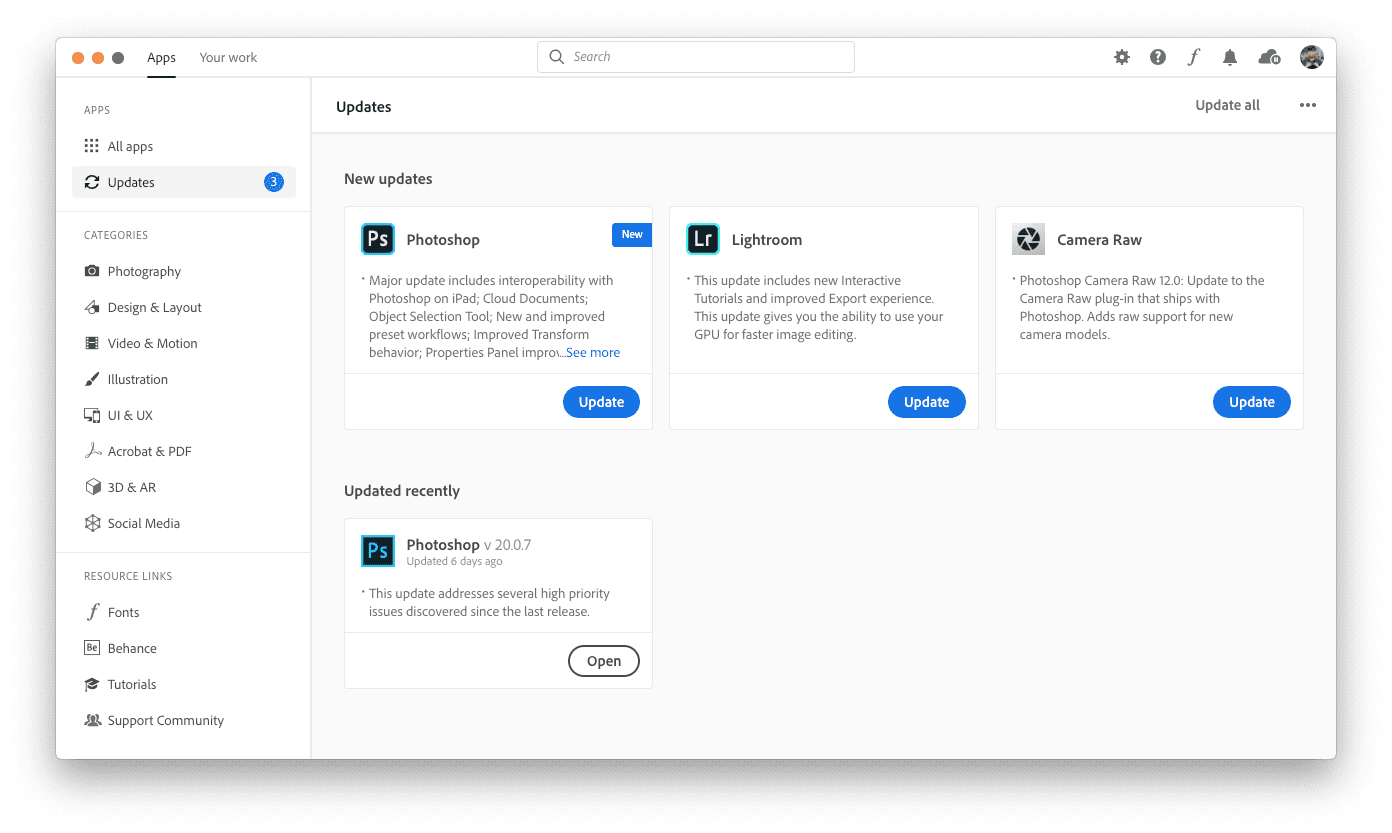
Task: Open recently updated Photoshop v 20.0.7
Action: pyautogui.click(x=603, y=661)
